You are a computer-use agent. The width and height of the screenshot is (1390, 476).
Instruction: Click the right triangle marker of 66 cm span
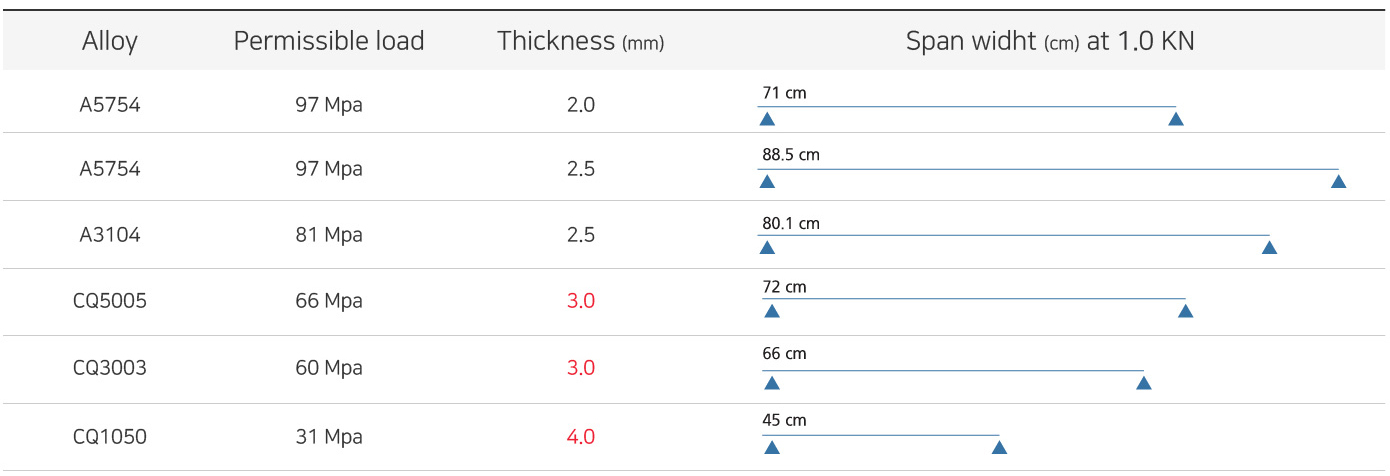pyautogui.click(x=1144, y=383)
